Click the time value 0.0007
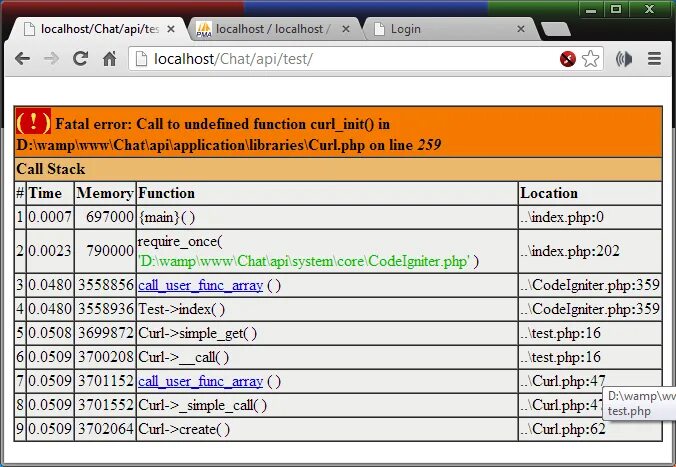This screenshot has width=676, height=467. [x=50, y=217]
